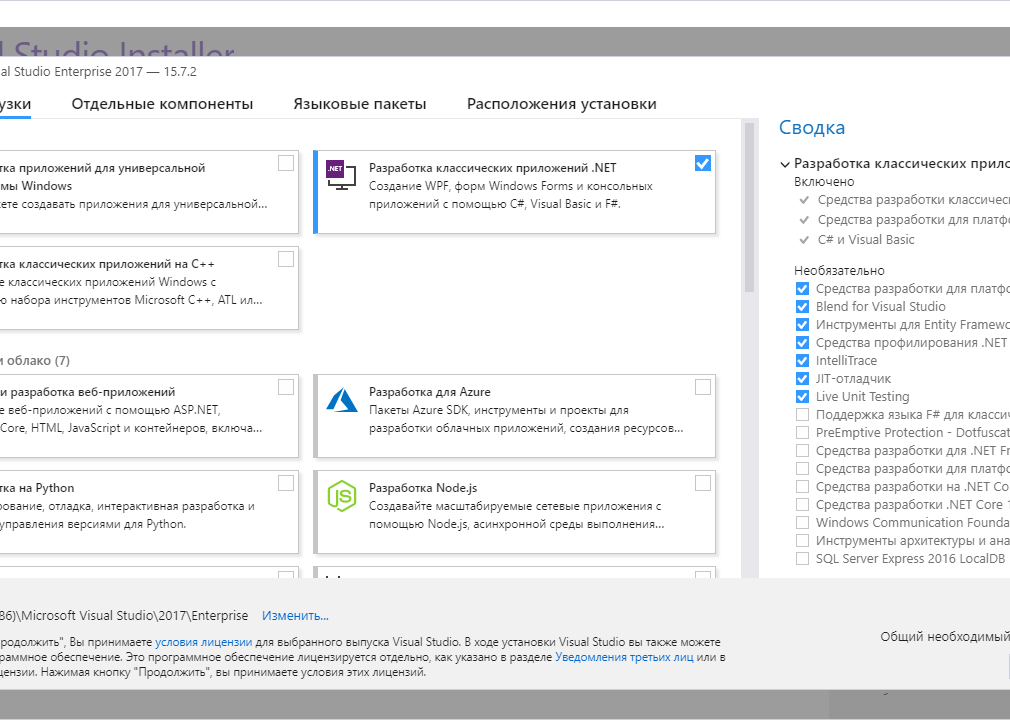Click the 'C# и Visual Basic' included item
1010x720 pixels.
pos(866,240)
